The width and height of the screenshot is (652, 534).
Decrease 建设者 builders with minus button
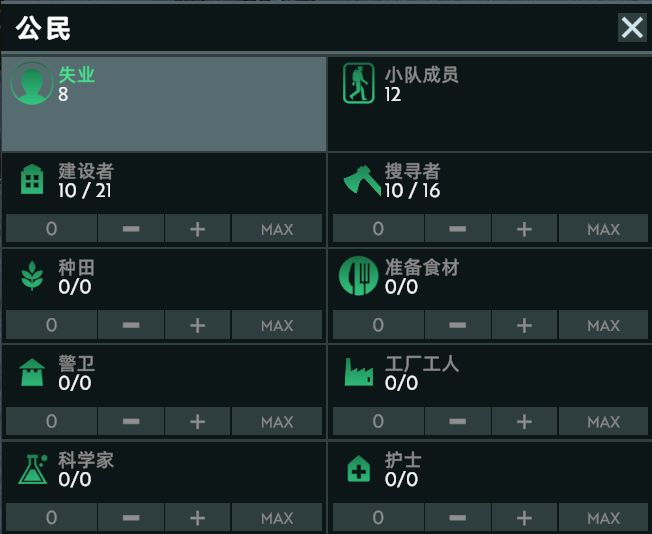click(x=131, y=229)
